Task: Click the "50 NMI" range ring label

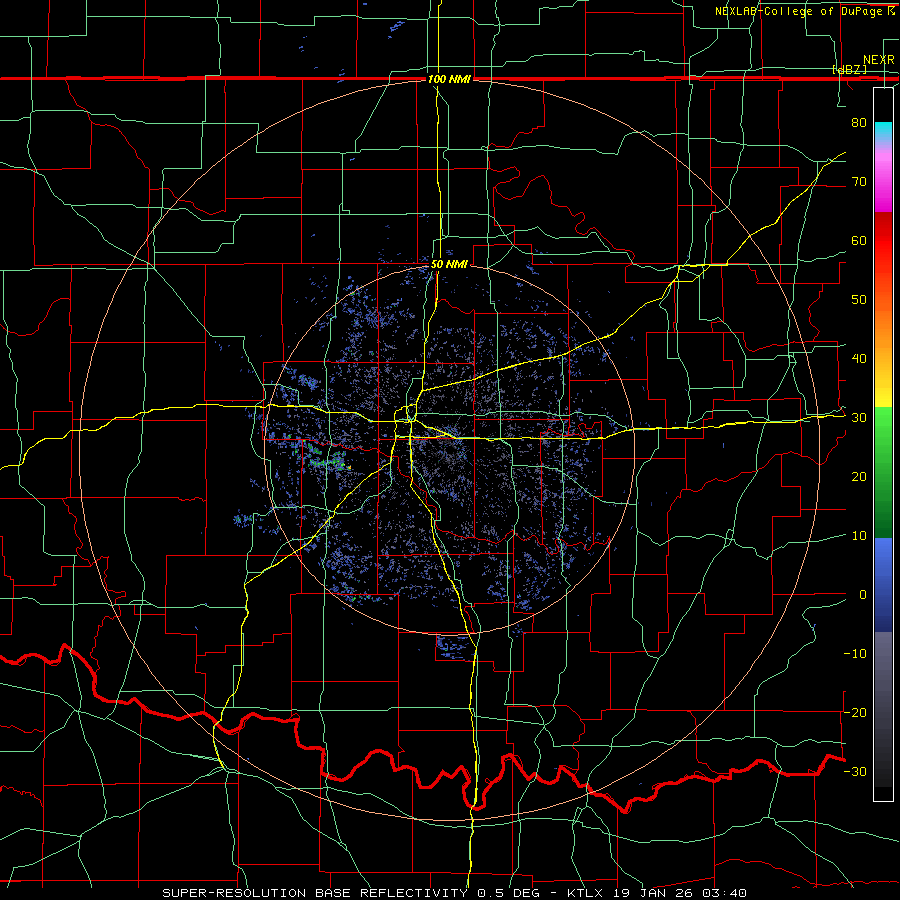Action: (449, 265)
